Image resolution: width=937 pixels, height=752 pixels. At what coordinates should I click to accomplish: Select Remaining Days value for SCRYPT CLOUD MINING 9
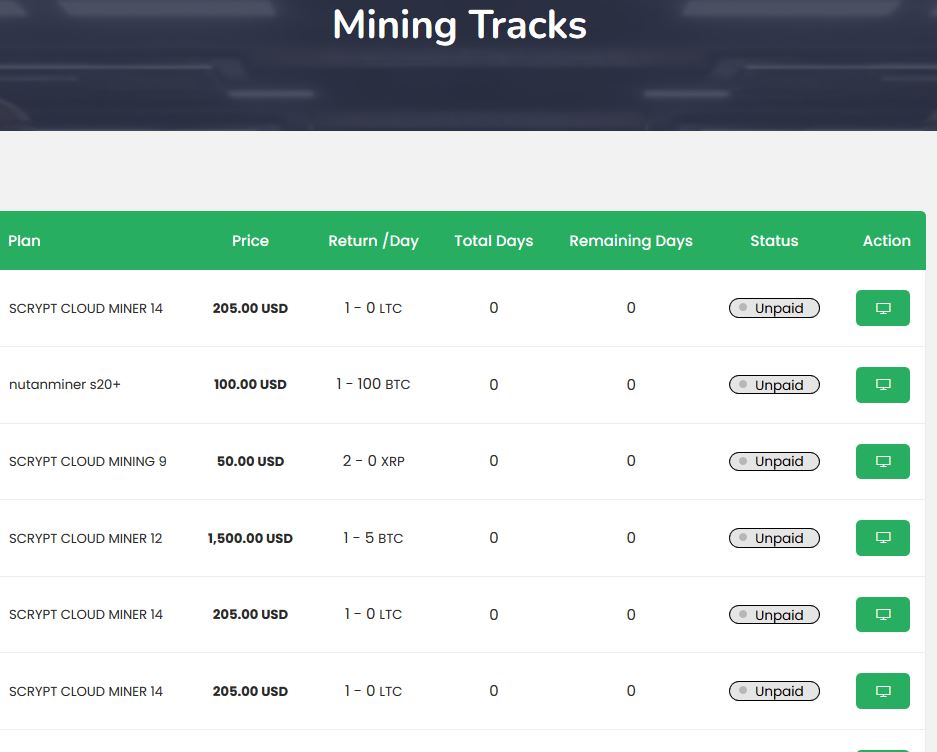tap(631, 461)
